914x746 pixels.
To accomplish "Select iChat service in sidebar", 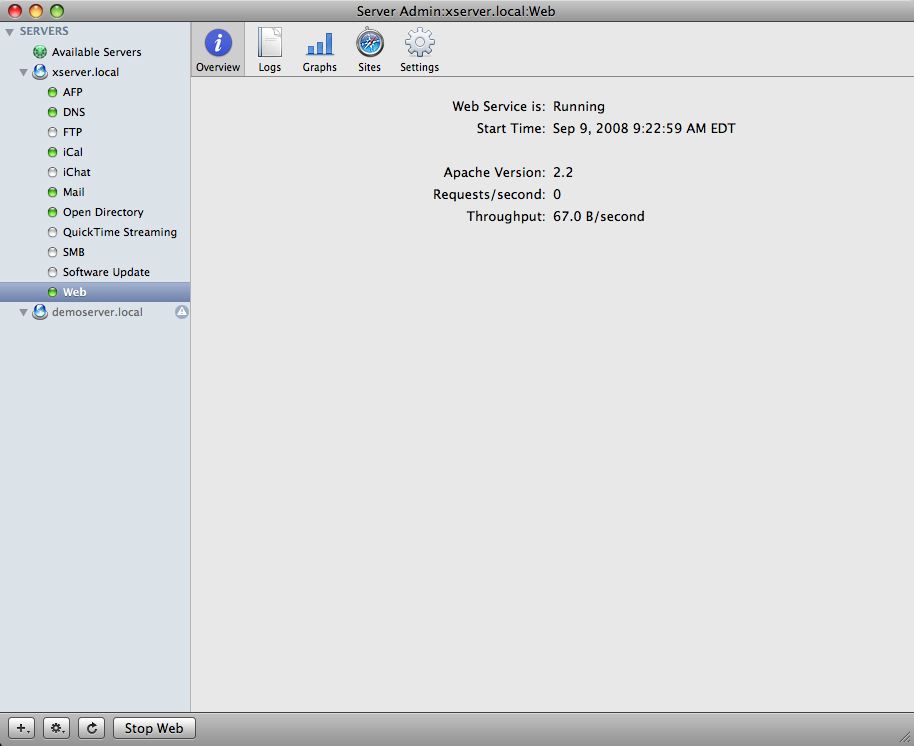I will (x=76, y=172).
